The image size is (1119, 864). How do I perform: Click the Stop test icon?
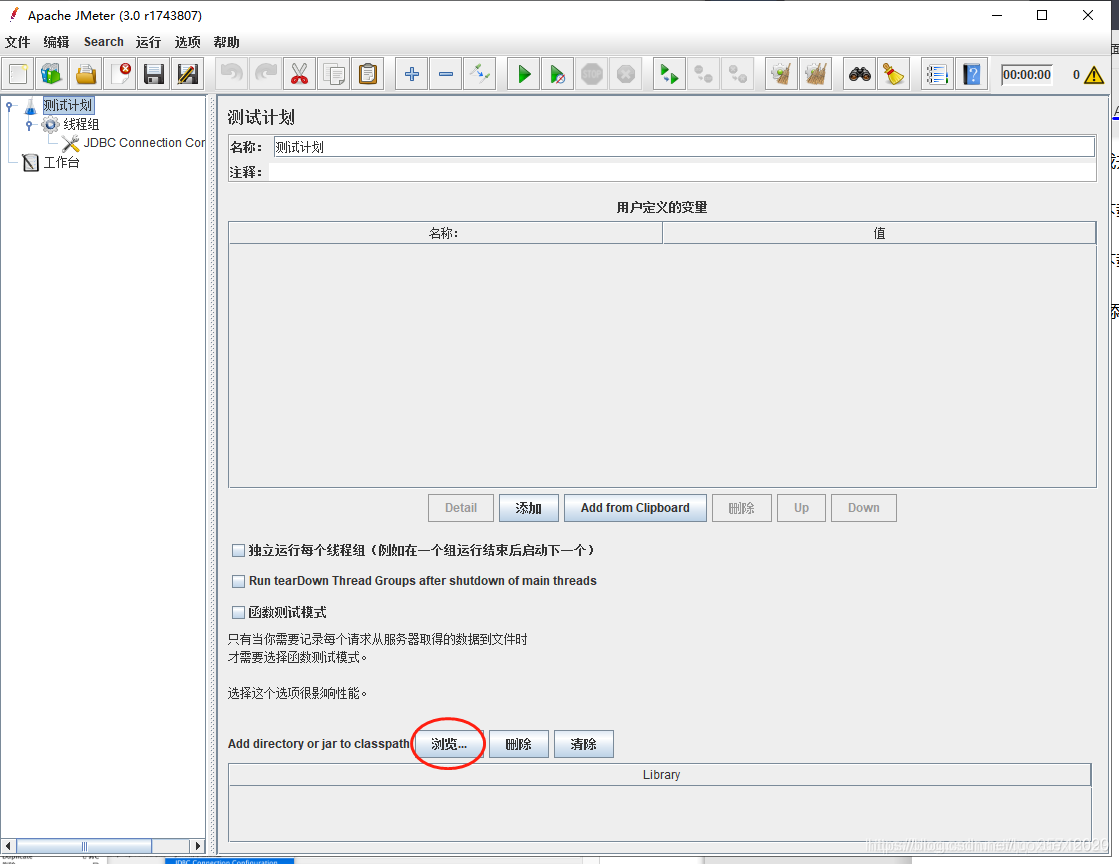(x=592, y=74)
